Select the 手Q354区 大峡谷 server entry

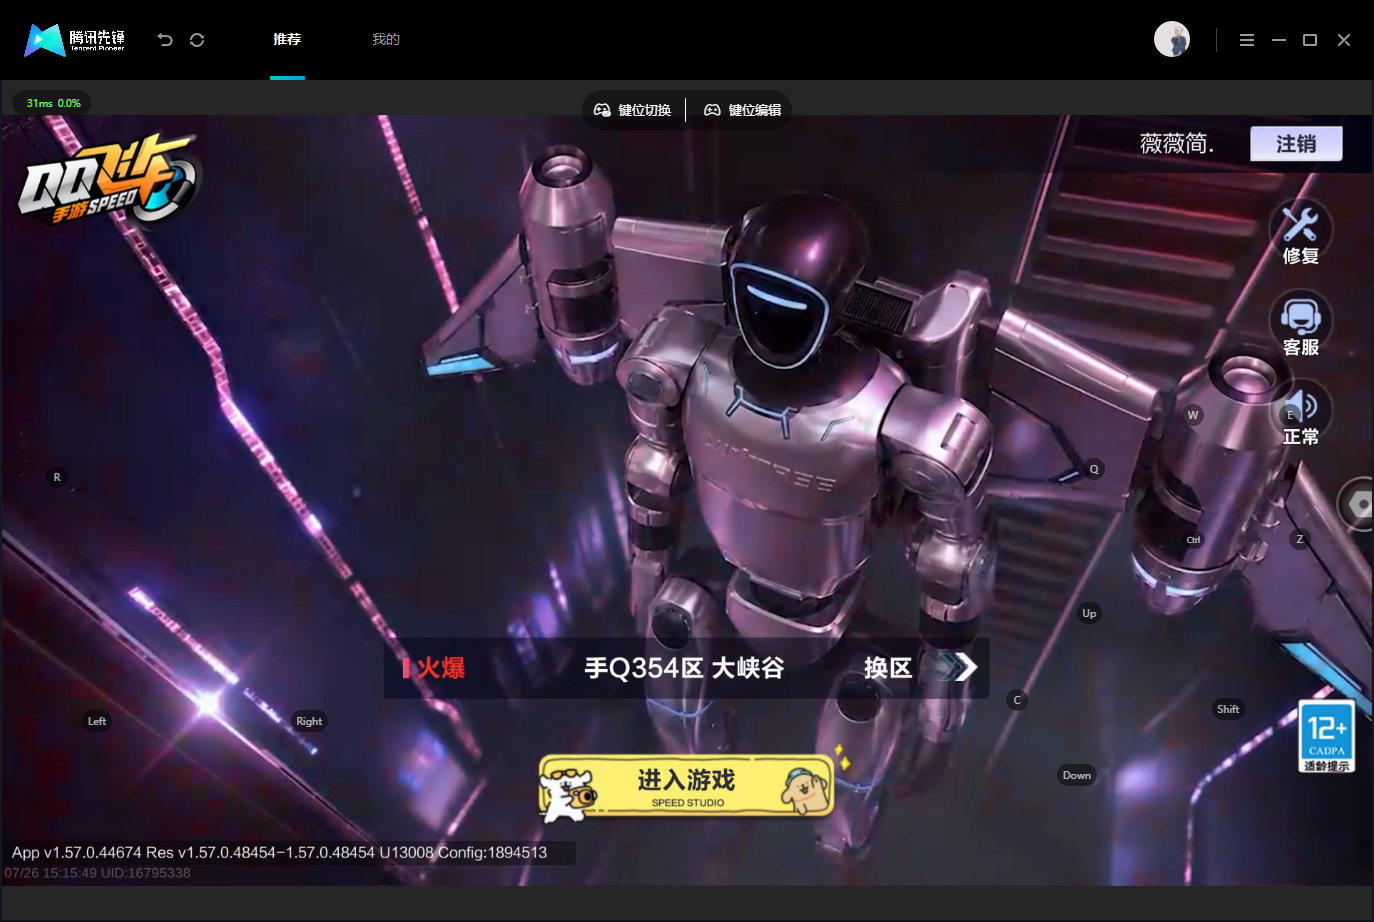685,668
